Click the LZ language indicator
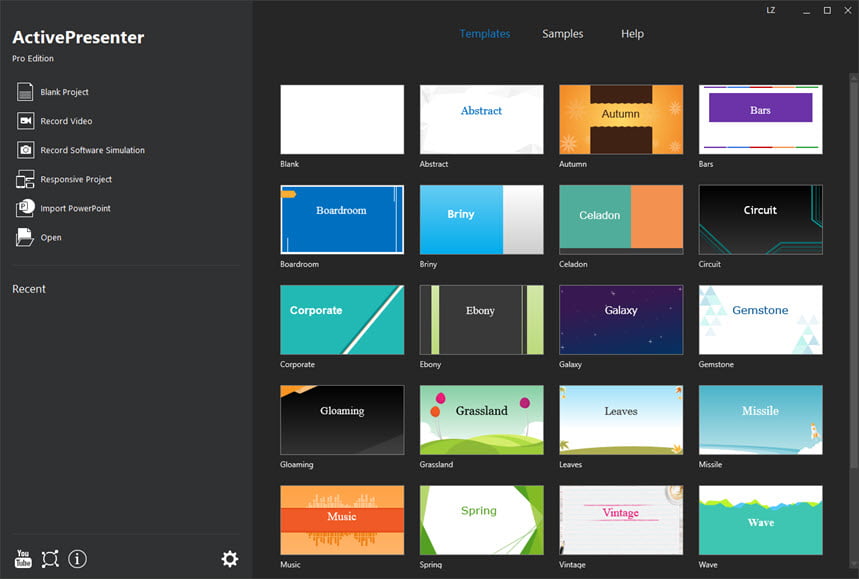Viewport: 859px width, 579px height. point(771,10)
